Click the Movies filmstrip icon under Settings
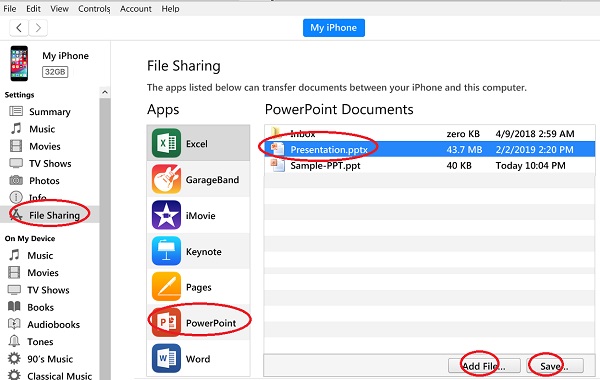The width and height of the screenshot is (600, 380). [16, 146]
